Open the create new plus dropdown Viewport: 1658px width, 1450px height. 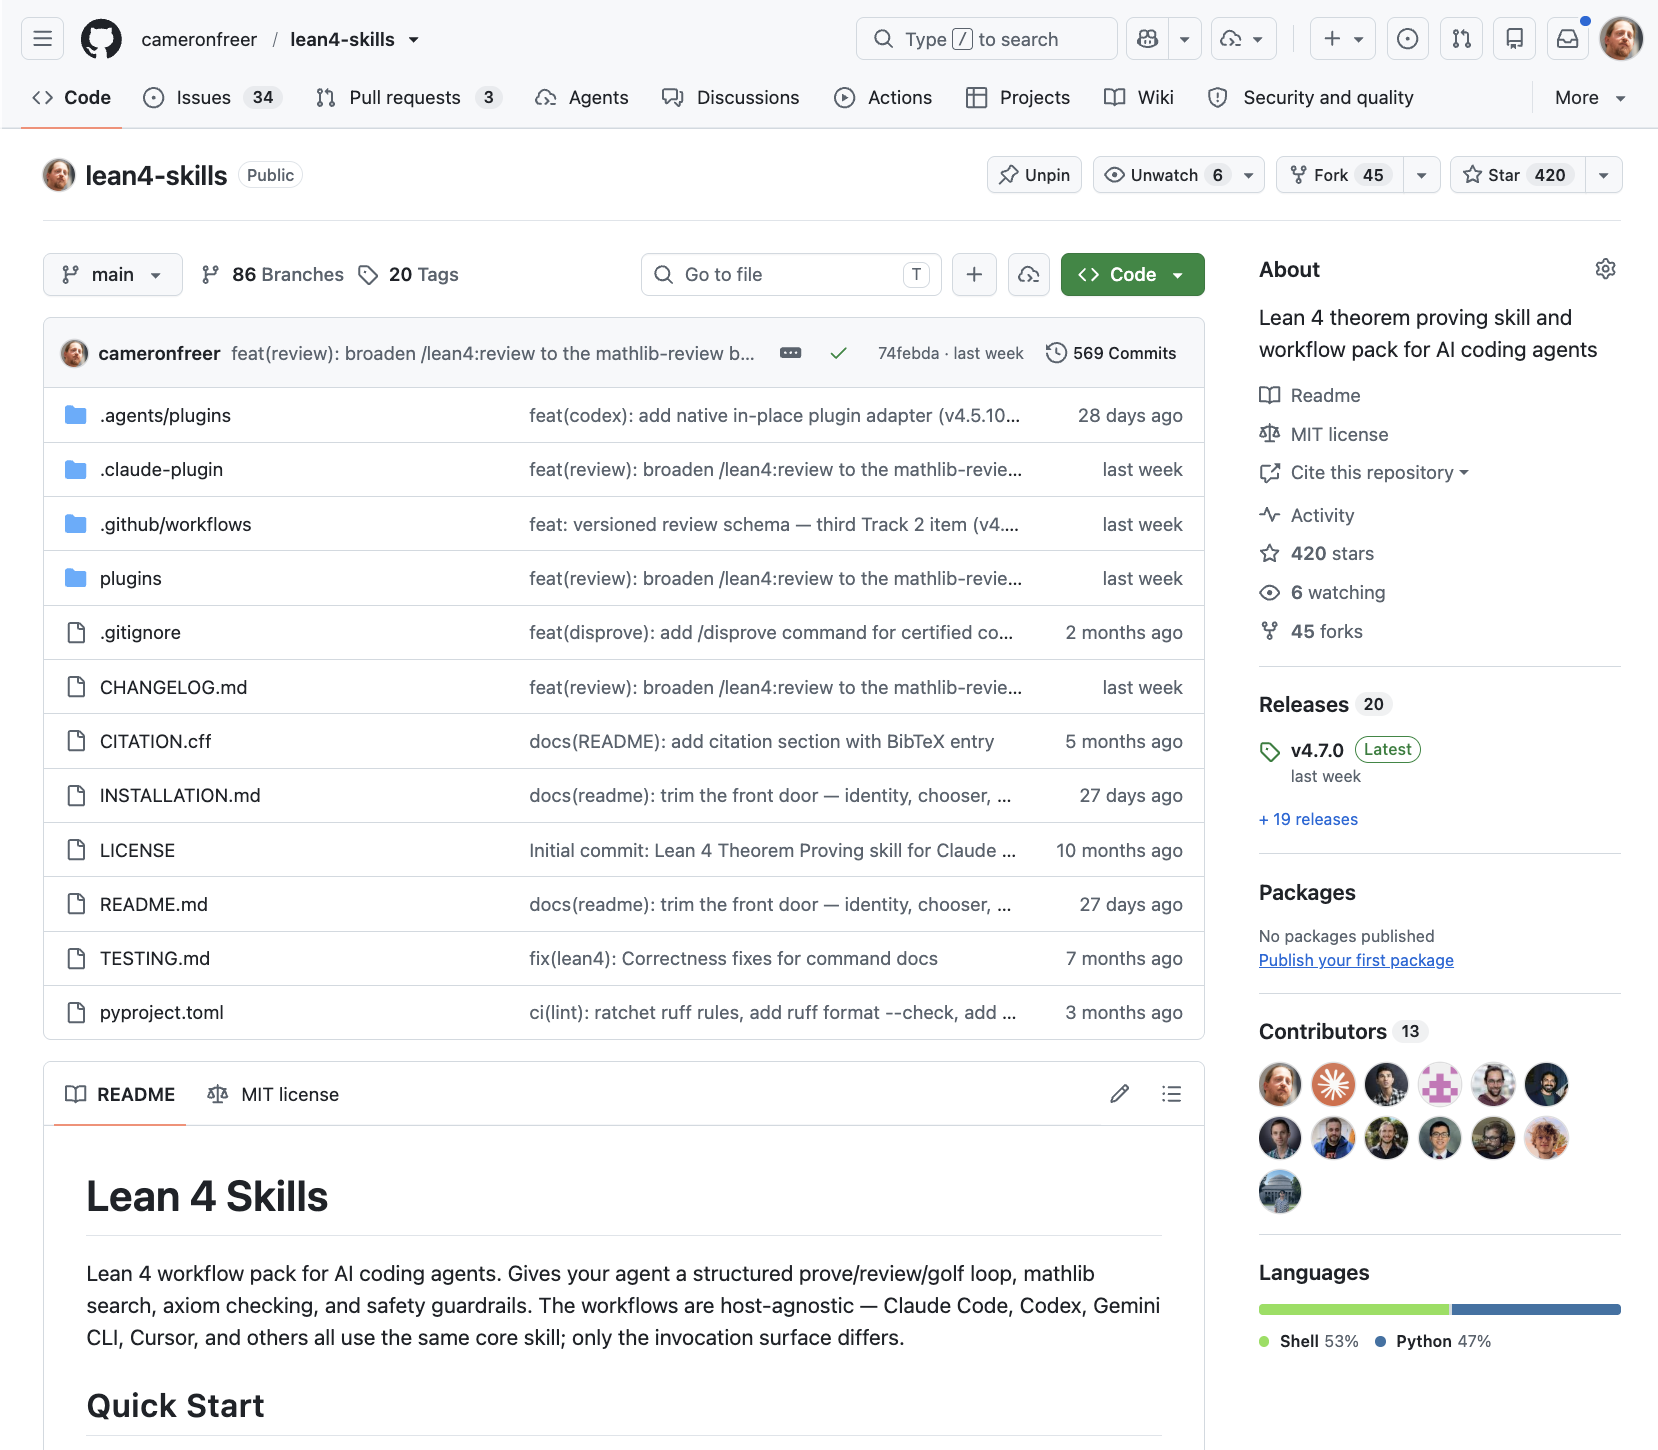(x=1343, y=39)
